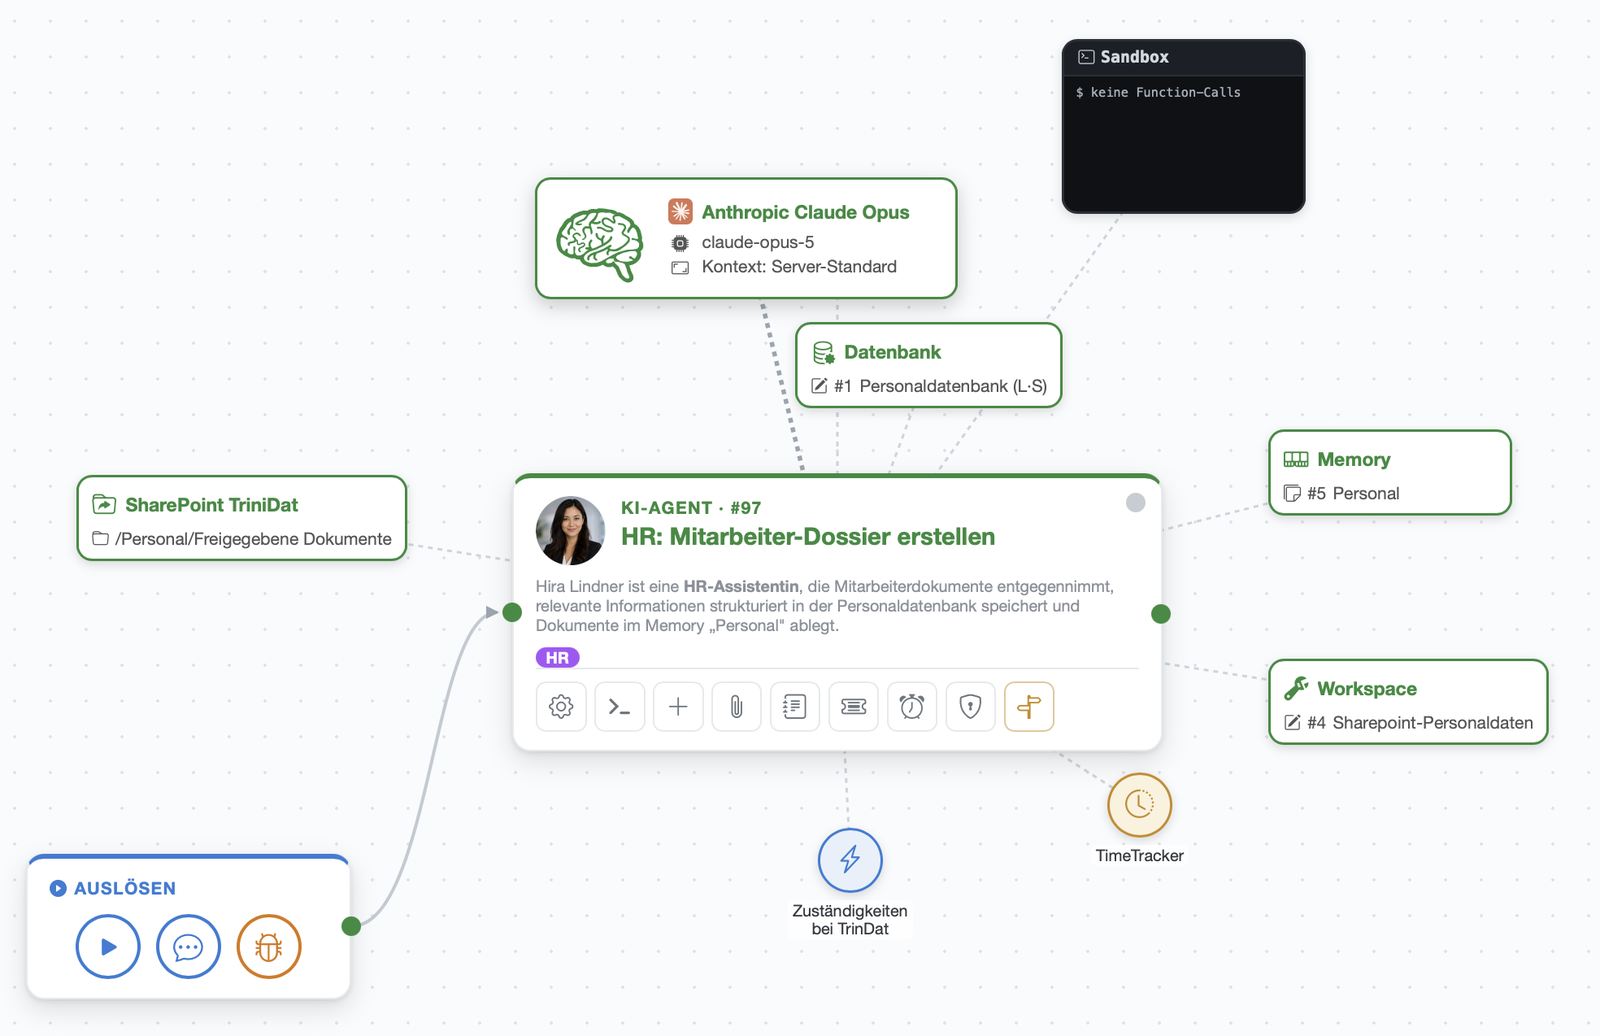The image size is (1600, 1036).
Task: Click the Workspace wrench icon
Action: 1296,688
